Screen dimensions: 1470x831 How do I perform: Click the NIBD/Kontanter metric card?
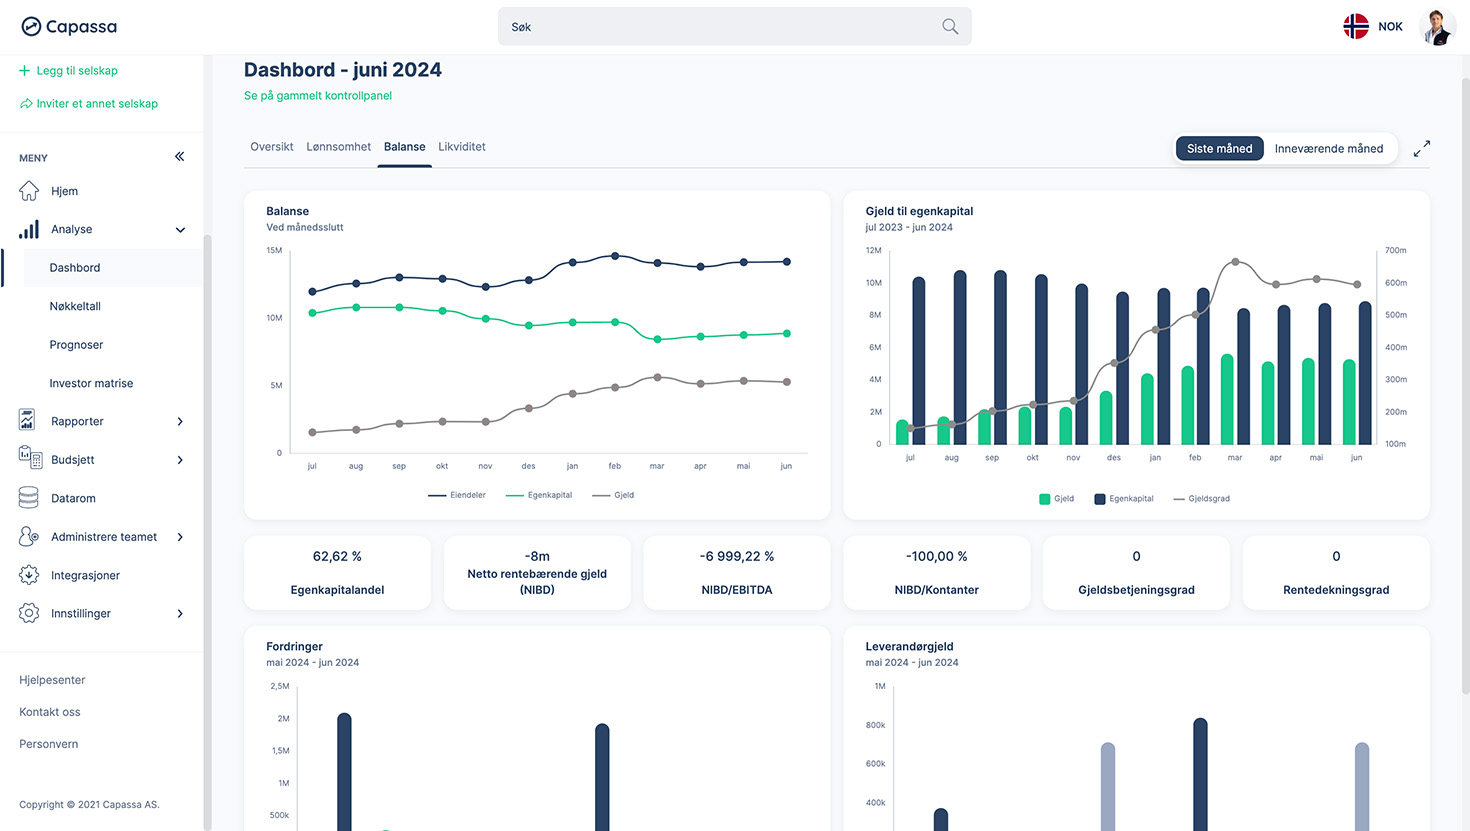(x=937, y=572)
